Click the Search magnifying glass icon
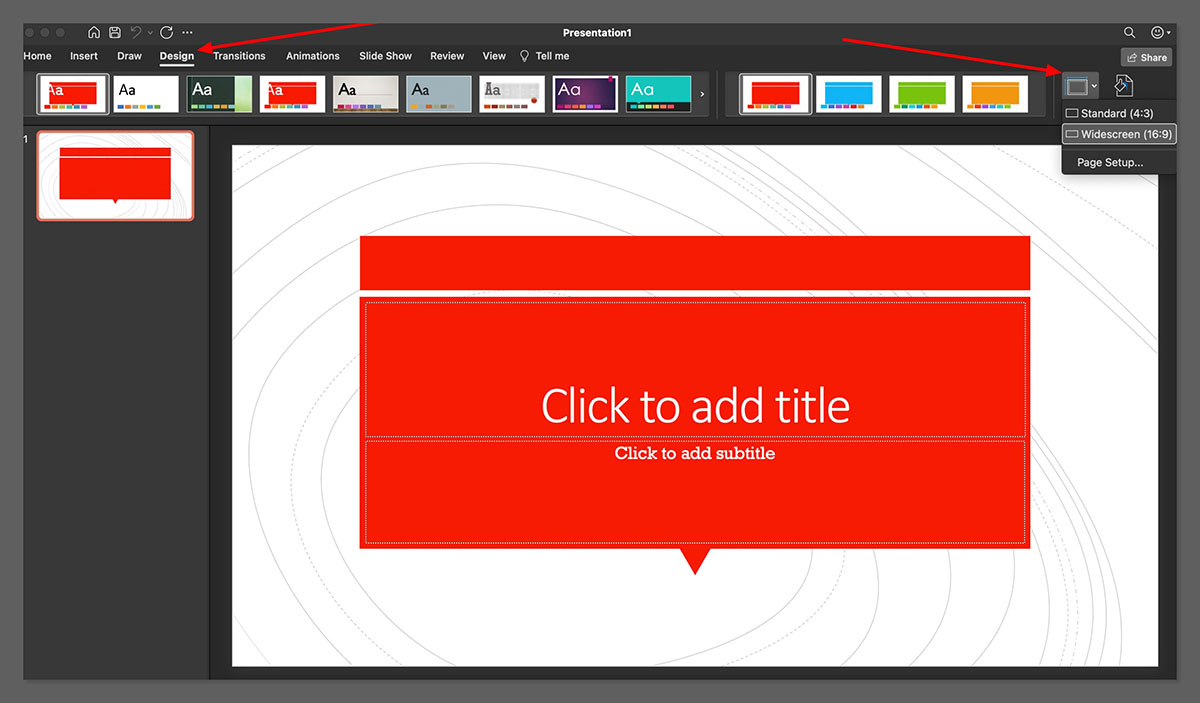Image resolution: width=1200 pixels, height=703 pixels. [x=1129, y=33]
